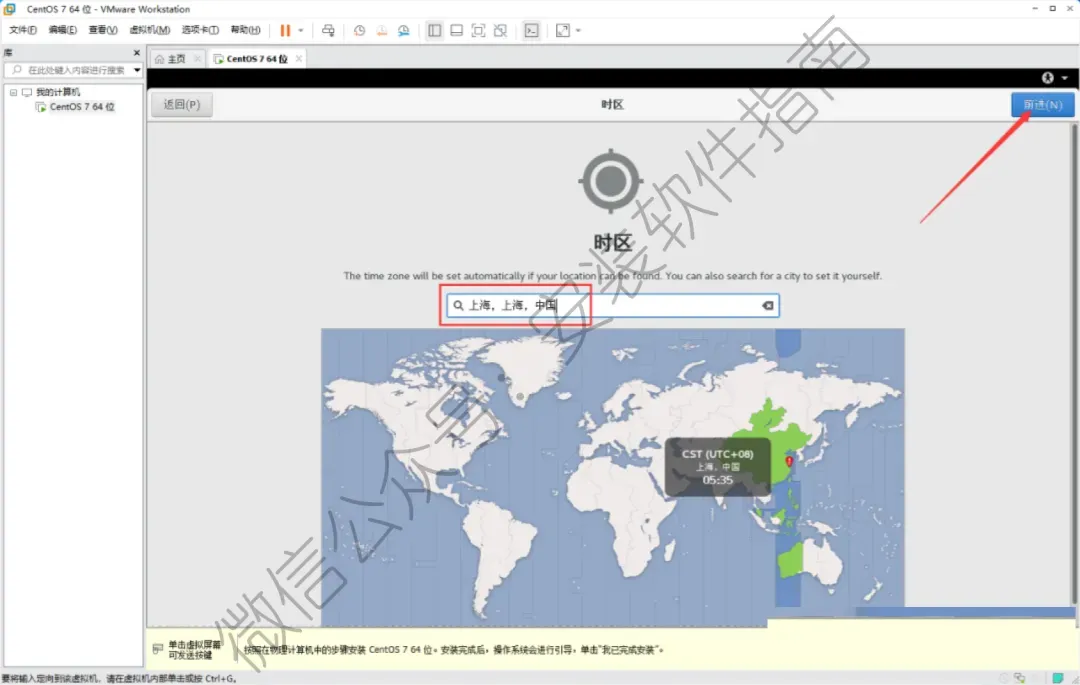Viewport: 1080px width, 685px height.
Task: Click the VMware Workstation title bar logo
Action: 9,9
